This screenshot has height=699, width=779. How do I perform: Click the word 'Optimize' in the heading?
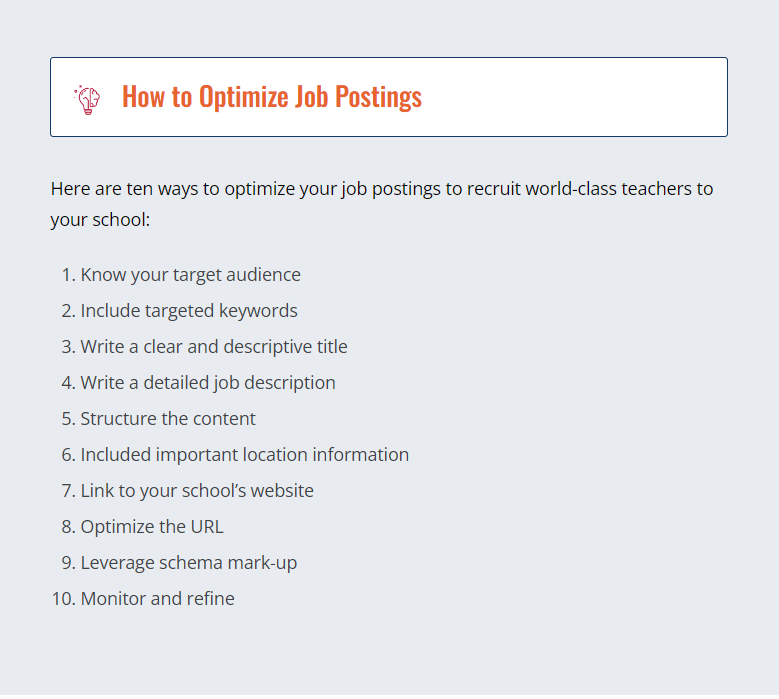tap(243, 96)
